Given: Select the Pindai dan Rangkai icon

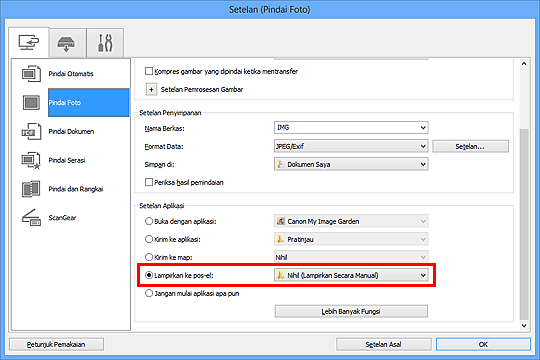Looking at the screenshot, I should coord(31,189).
